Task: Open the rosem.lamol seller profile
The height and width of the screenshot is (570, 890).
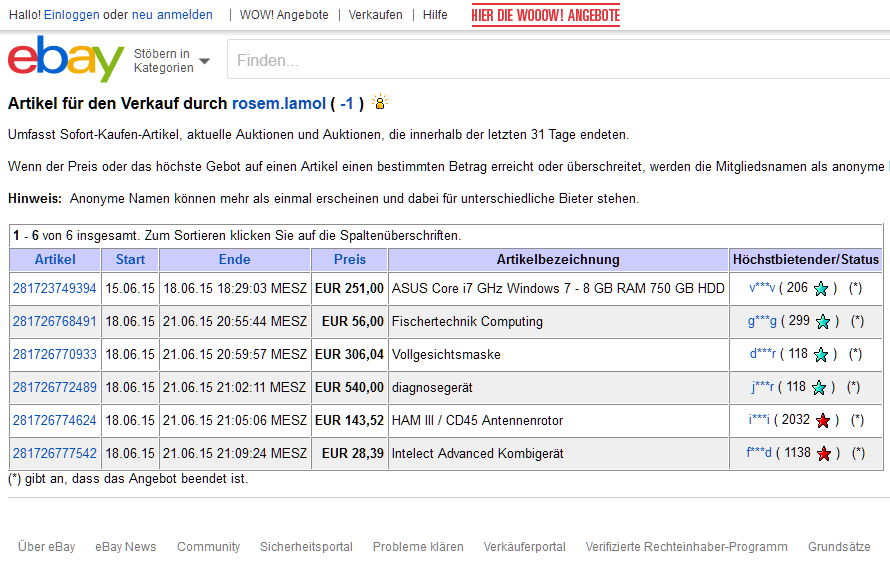Action: click(279, 103)
